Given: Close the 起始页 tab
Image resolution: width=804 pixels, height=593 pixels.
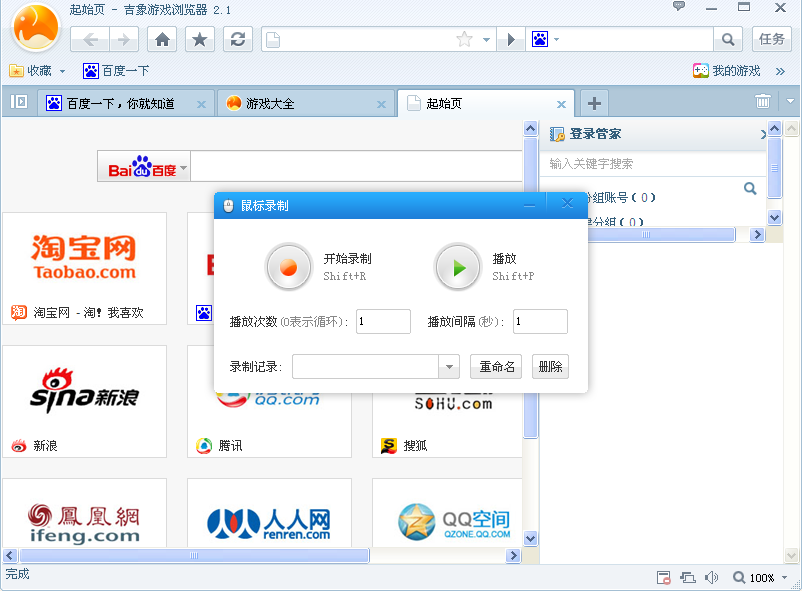Looking at the screenshot, I should click(561, 105).
